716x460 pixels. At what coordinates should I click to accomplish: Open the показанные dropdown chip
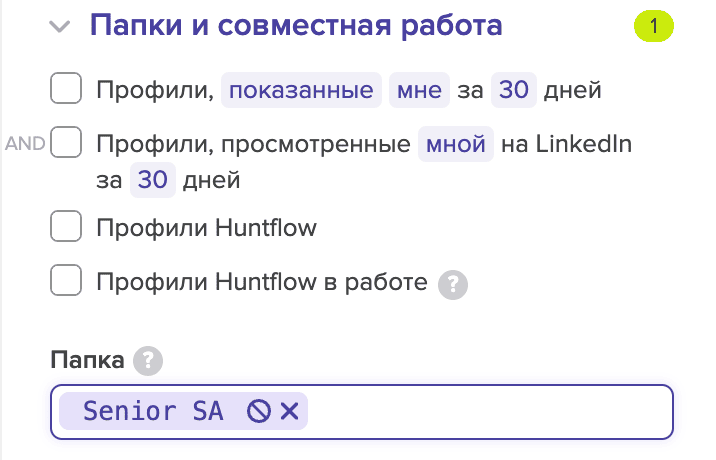pyautogui.click(x=301, y=91)
